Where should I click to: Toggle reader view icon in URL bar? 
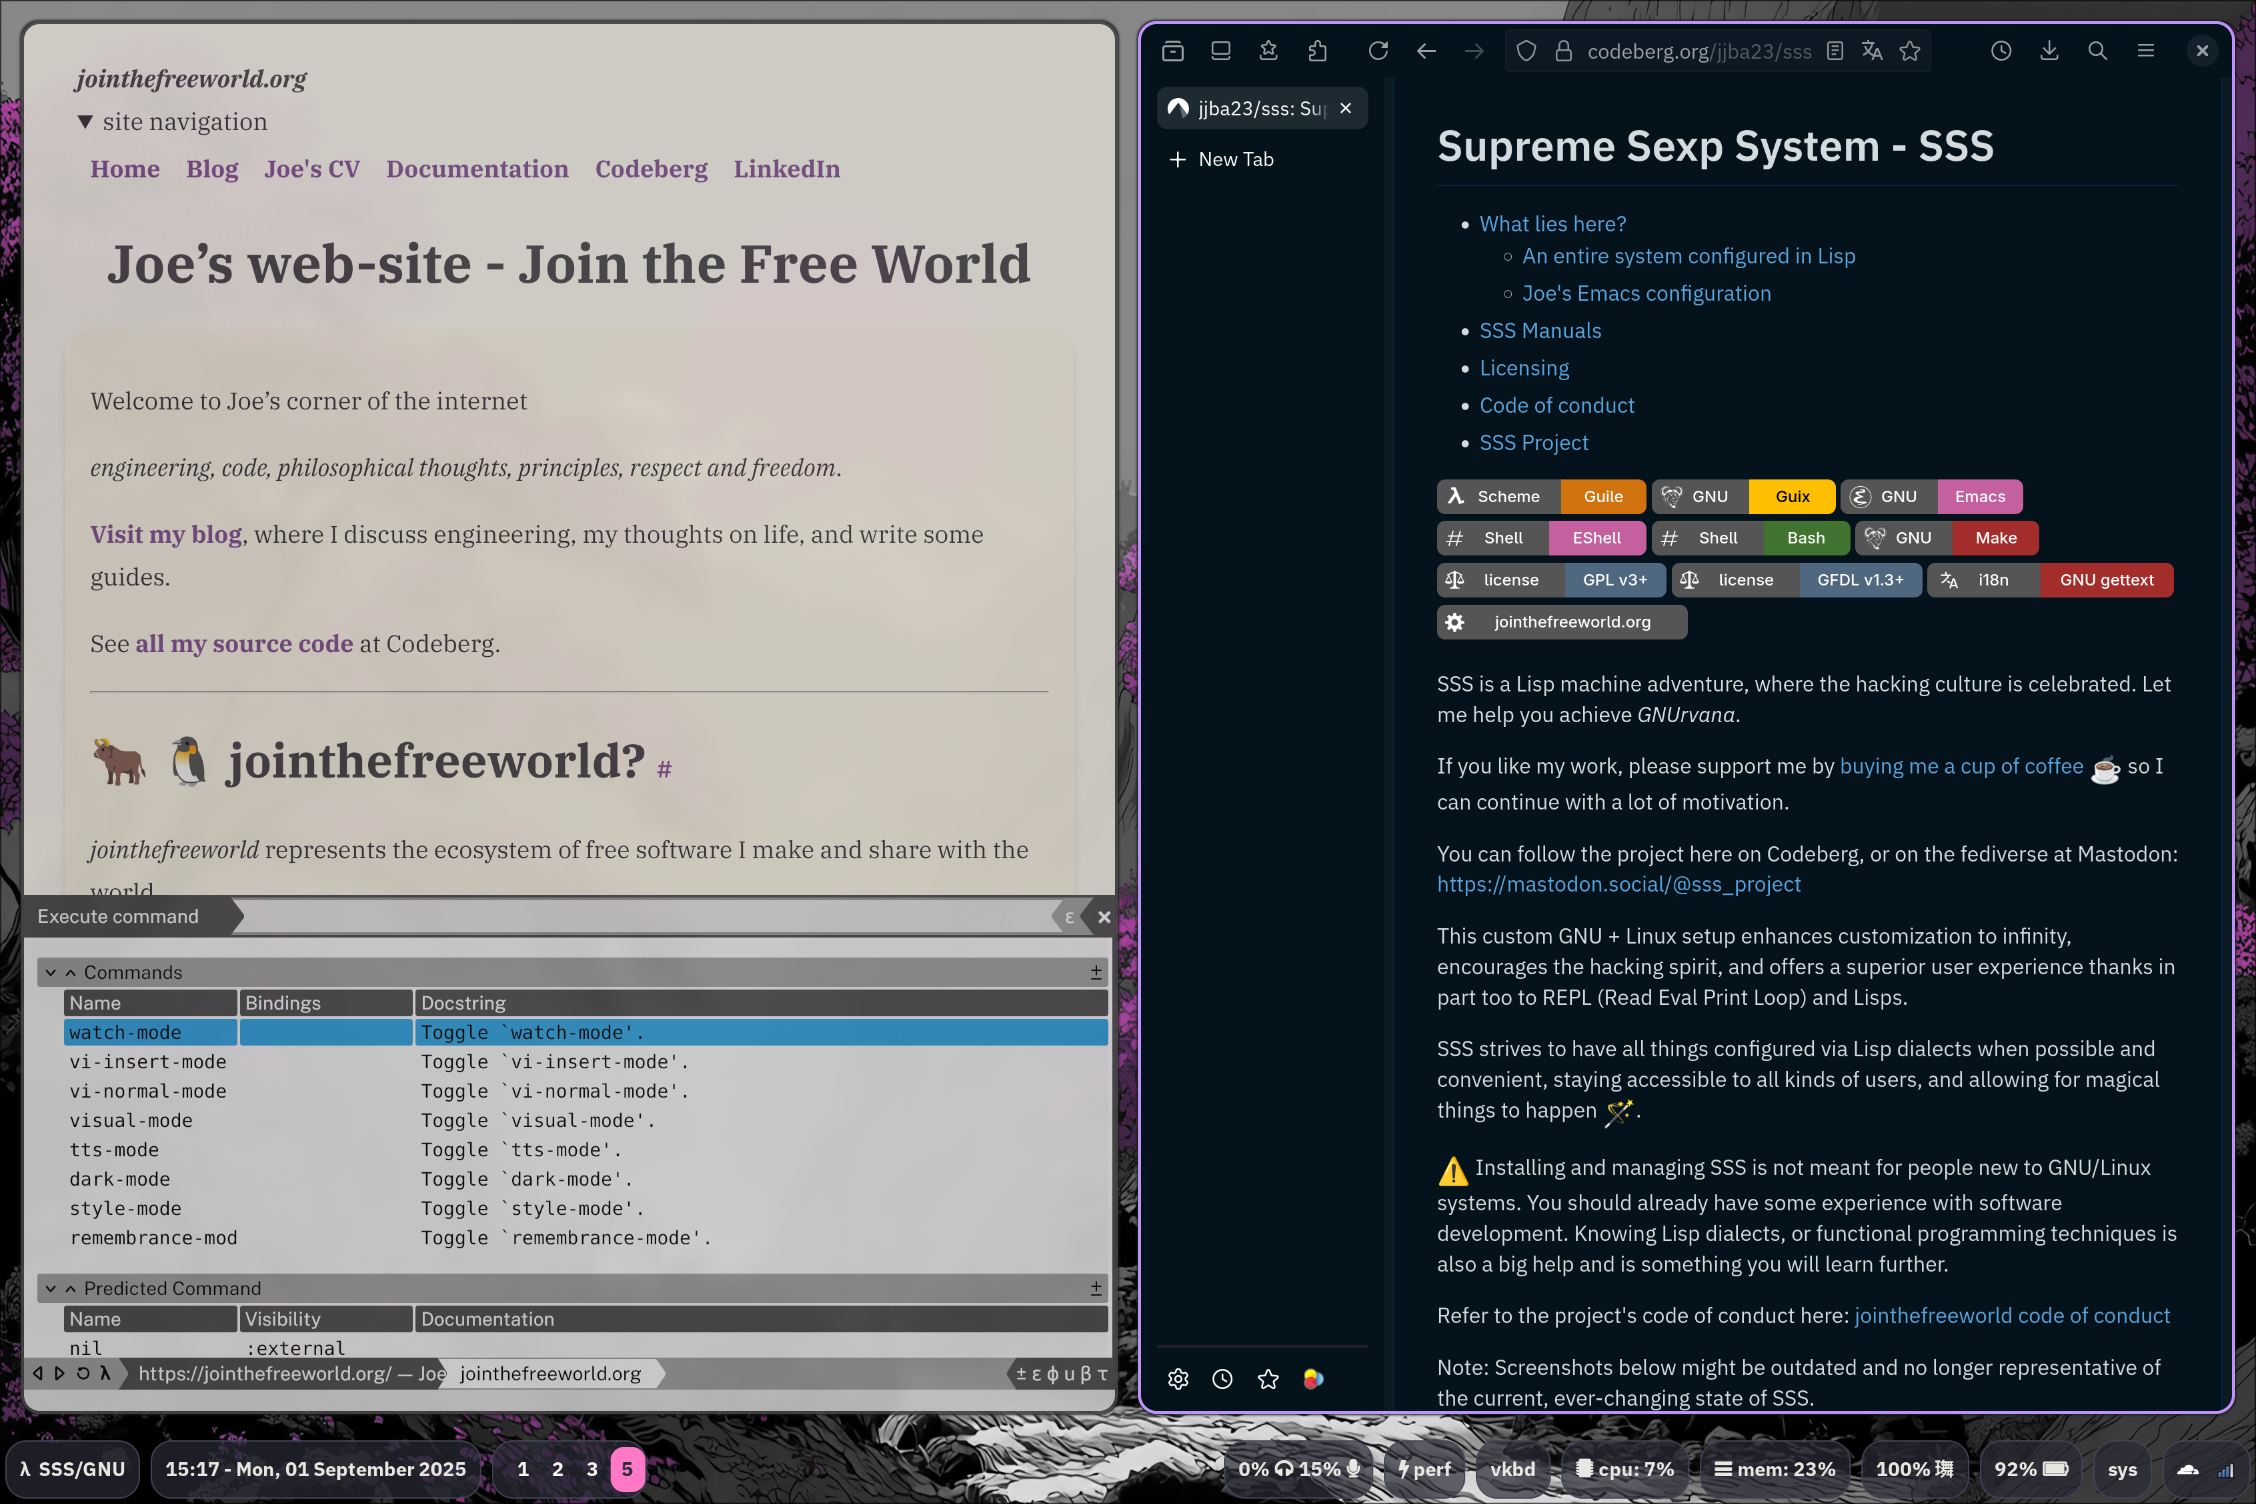coord(1835,51)
